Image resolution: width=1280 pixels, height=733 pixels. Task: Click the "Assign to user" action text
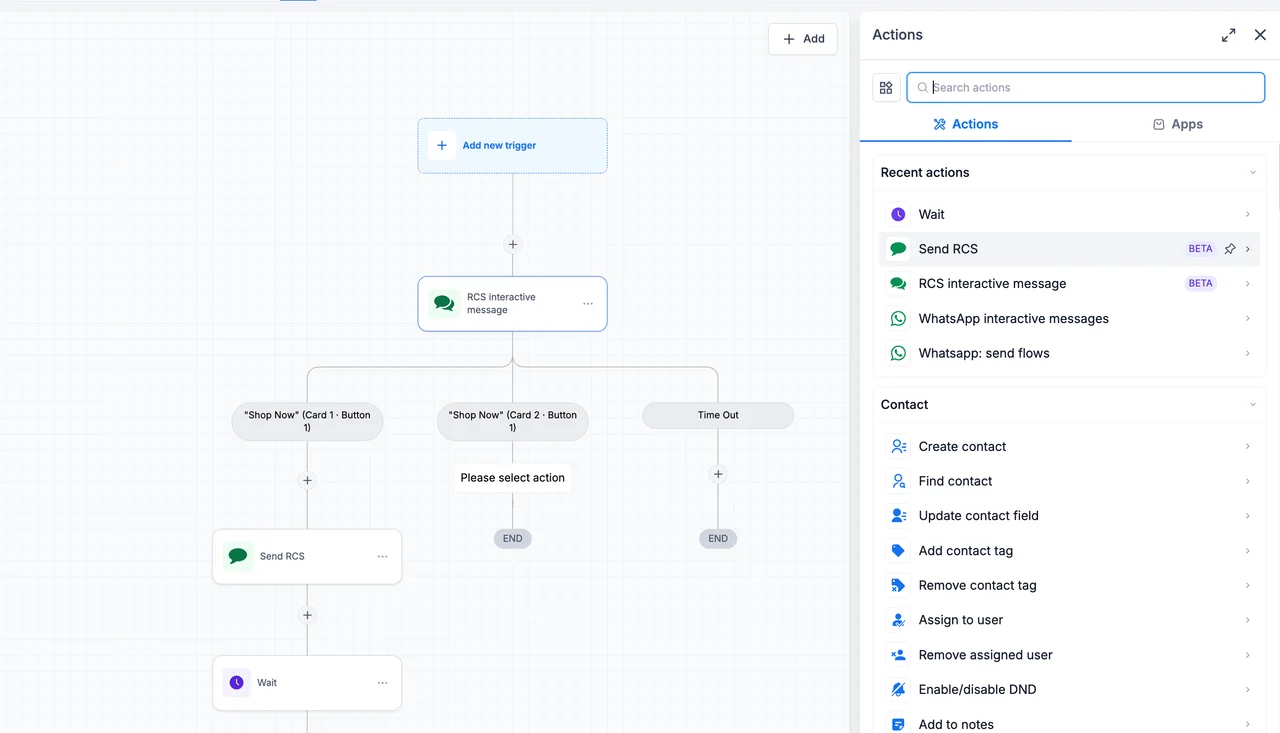pyautogui.click(x=961, y=620)
